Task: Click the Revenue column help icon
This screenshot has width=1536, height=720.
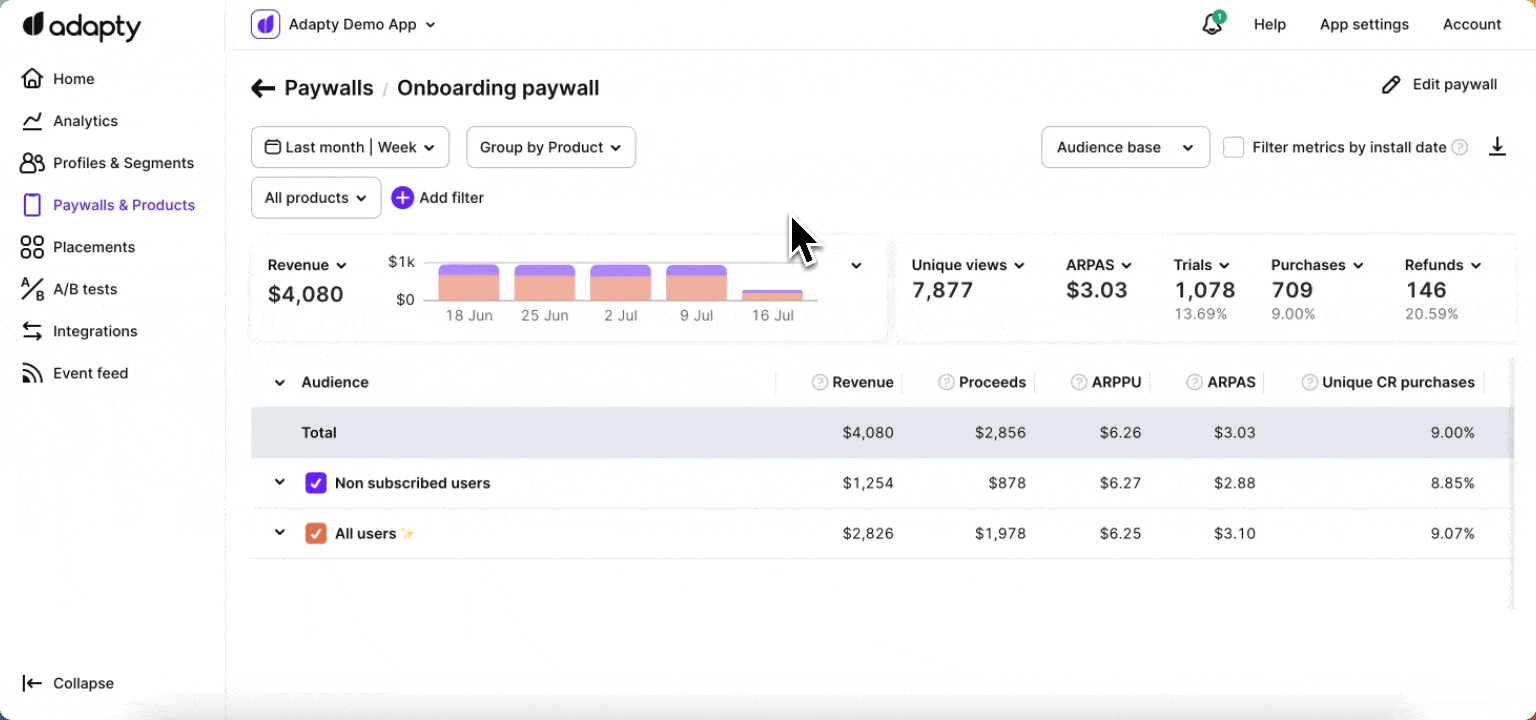Action: 820,382
